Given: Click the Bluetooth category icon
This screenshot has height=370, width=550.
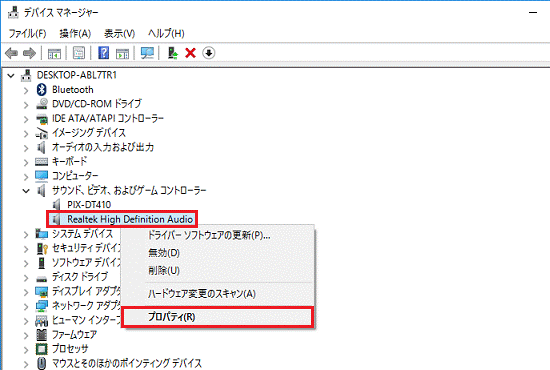Looking at the screenshot, I should tap(42, 89).
